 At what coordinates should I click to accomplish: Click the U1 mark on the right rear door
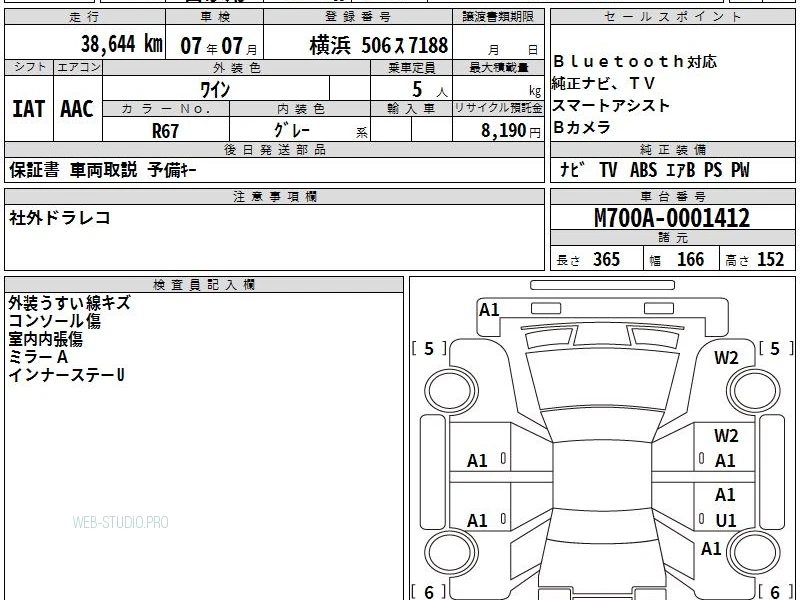pyautogui.click(x=726, y=520)
